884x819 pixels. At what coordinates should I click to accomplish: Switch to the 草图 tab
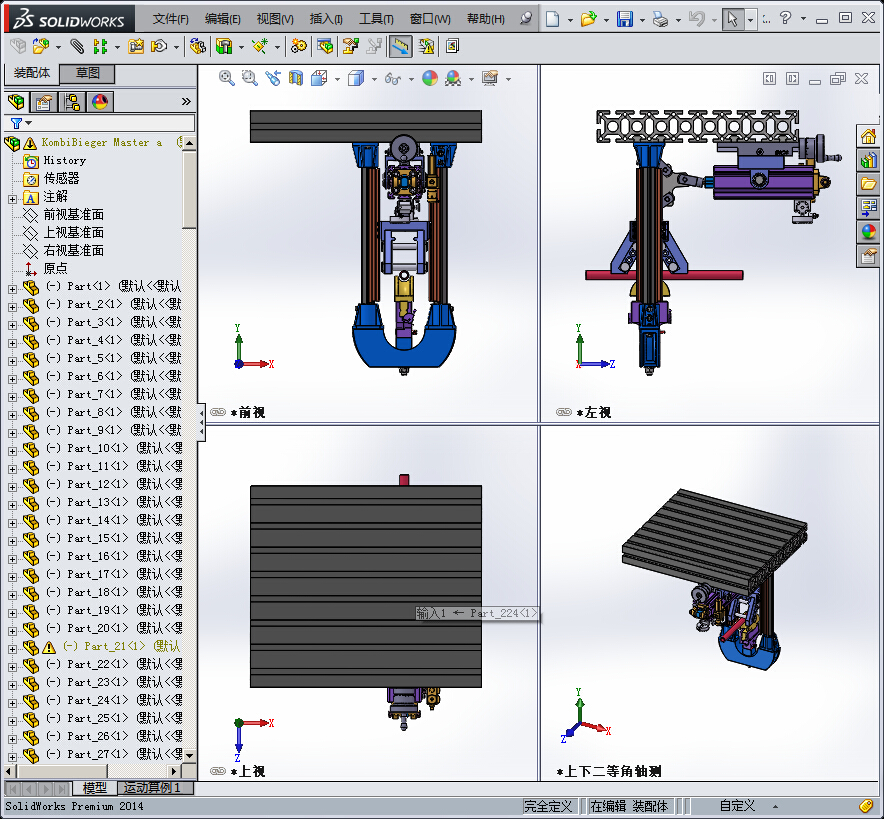point(87,73)
